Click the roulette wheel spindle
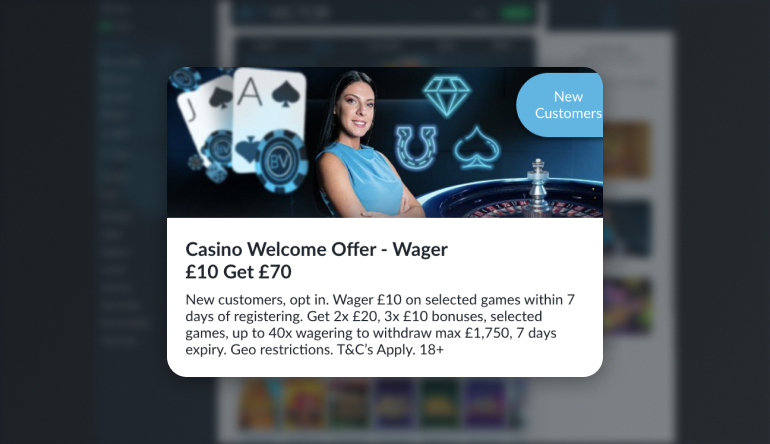Screen dimensions: 770x444 coord(538,184)
